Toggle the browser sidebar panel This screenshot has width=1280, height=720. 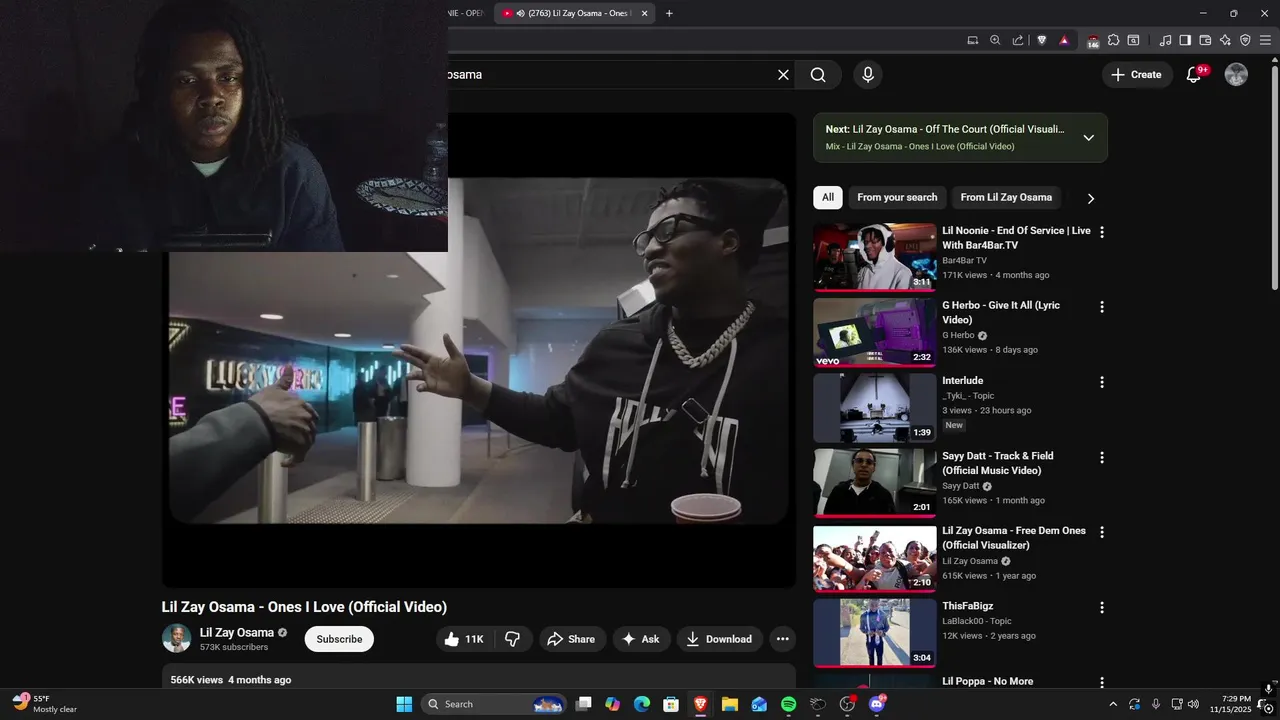click(x=1185, y=40)
